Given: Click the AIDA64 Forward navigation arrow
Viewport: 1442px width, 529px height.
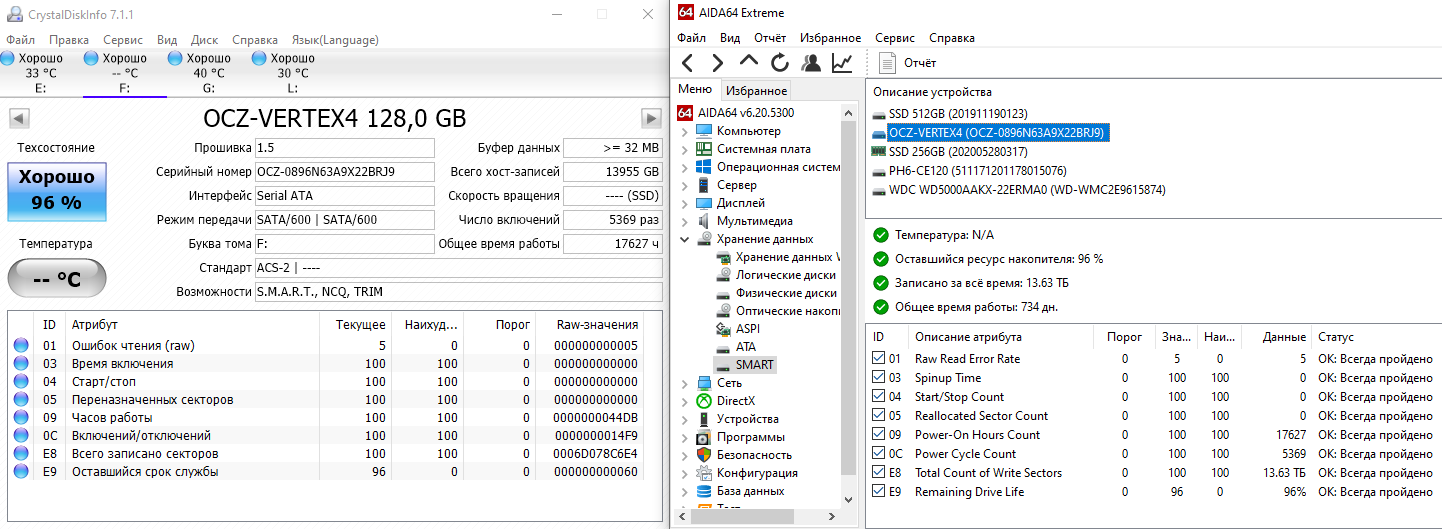Looking at the screenshot, I should pyautogui.click(x=717, y=63).
